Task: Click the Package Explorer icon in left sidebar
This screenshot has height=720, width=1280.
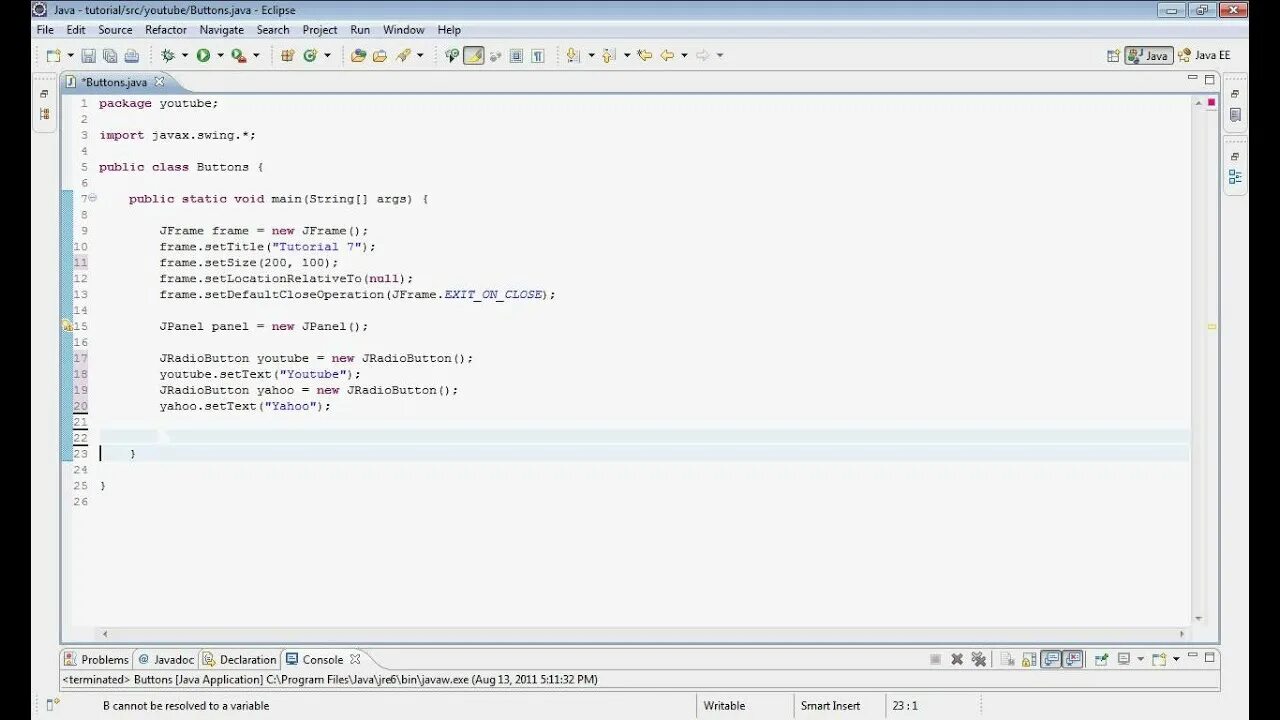Action: coord(44,114)
